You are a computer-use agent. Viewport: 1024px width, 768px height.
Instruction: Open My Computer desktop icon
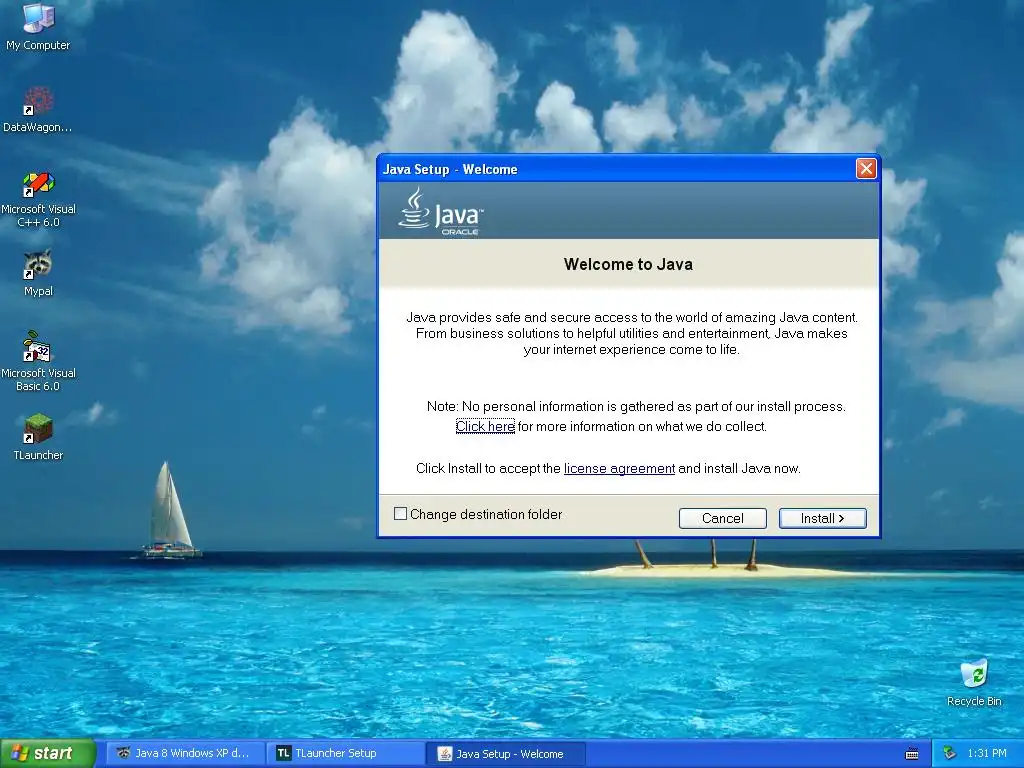tap(38, 26)
